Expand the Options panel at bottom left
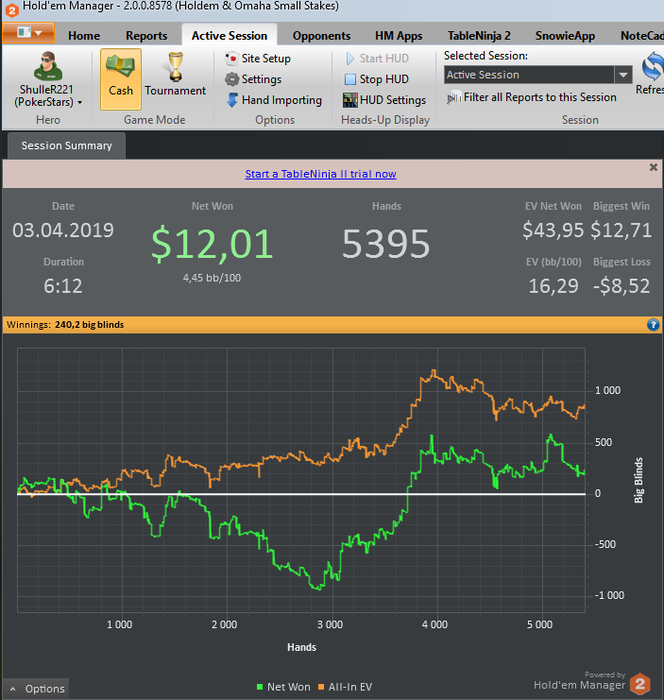Screen dimensions: 664x700 [38, 688]
